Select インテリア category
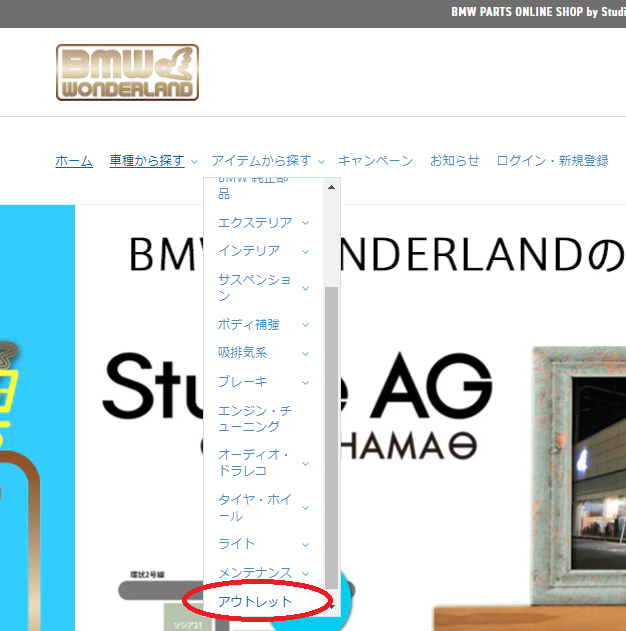626x631 pixels. coord(249,251)
